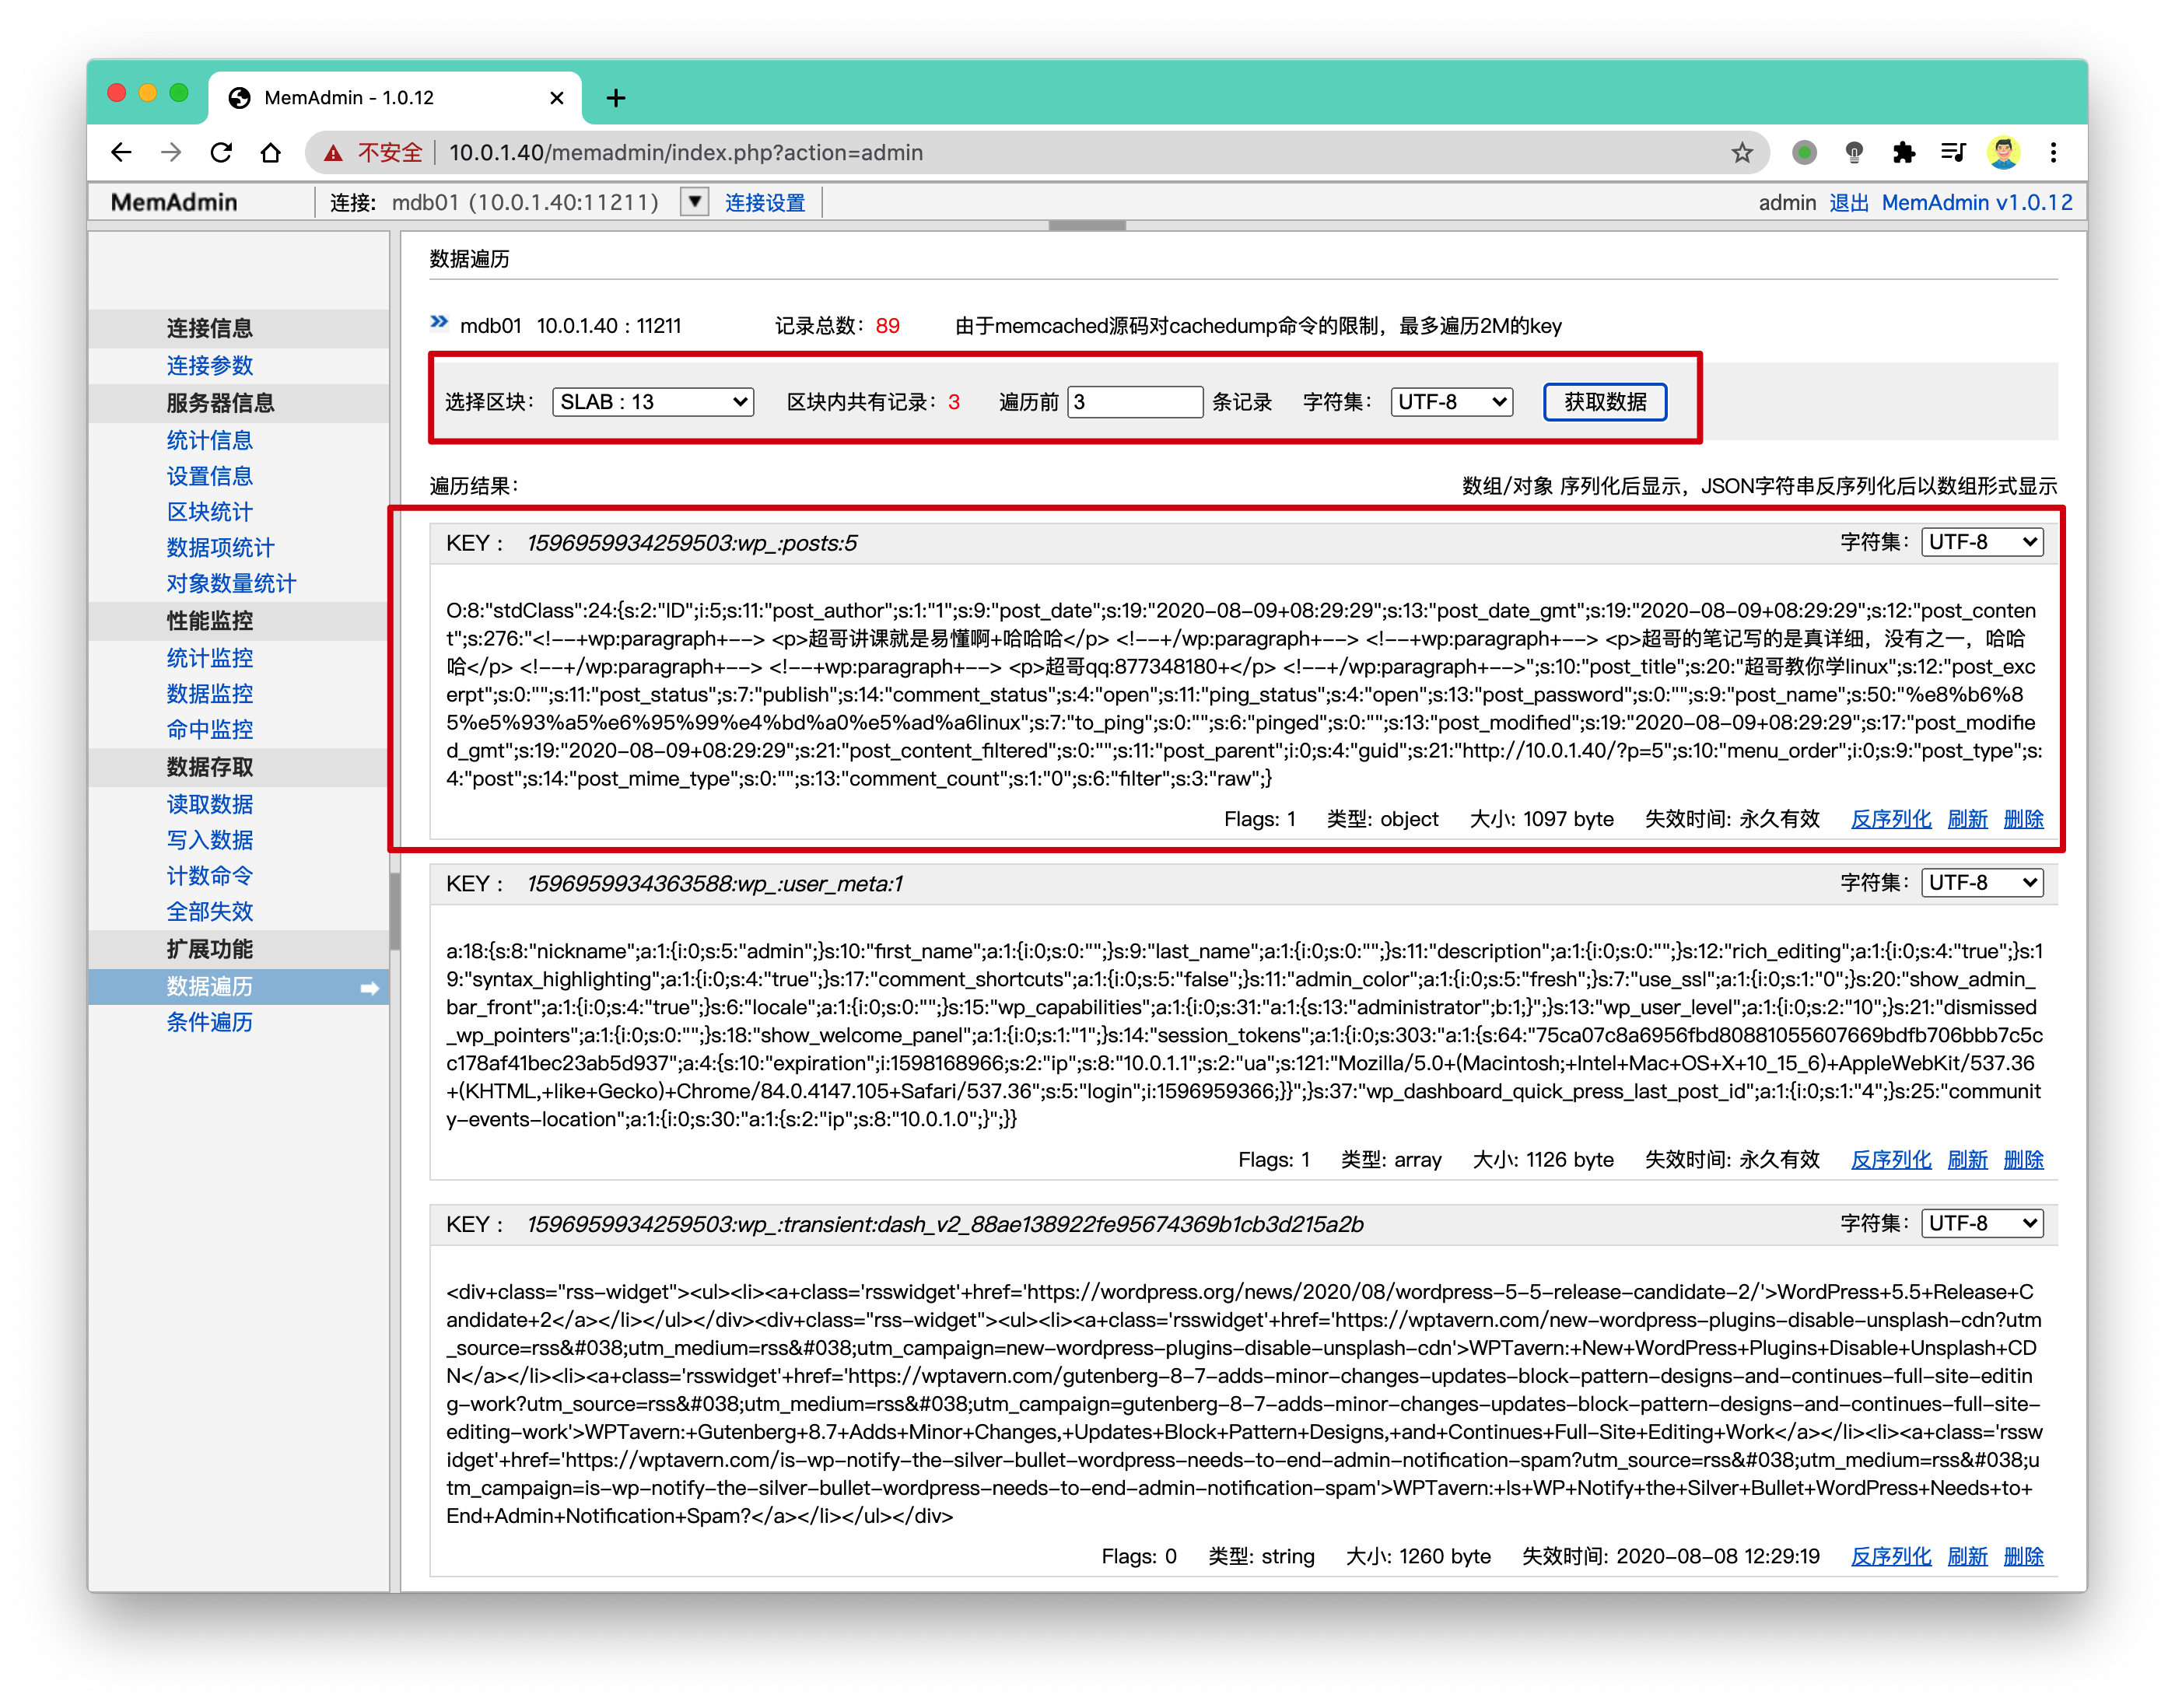The image size is (2175, 1708).
Task: Open the SLAB : 13 block dropdown
Action: 653,402
